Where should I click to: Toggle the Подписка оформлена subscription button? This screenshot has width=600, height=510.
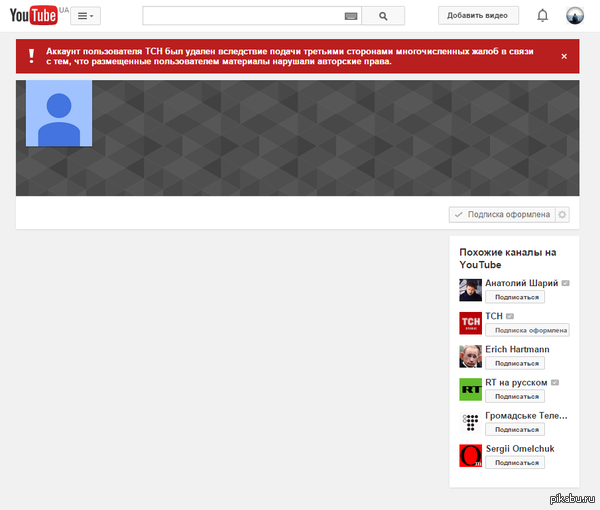coord(502,215)
